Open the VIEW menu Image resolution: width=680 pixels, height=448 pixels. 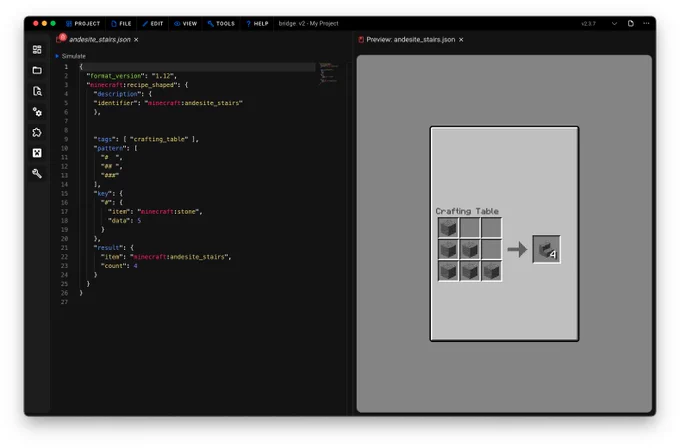coord(186,23)
